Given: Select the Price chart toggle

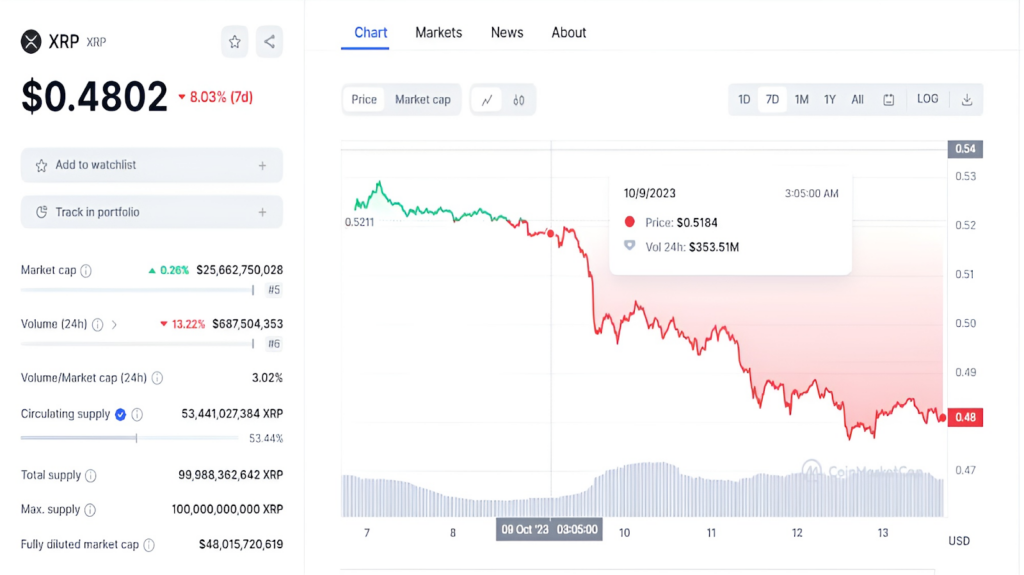Looking at the screenshot, I should coord(364,100).
